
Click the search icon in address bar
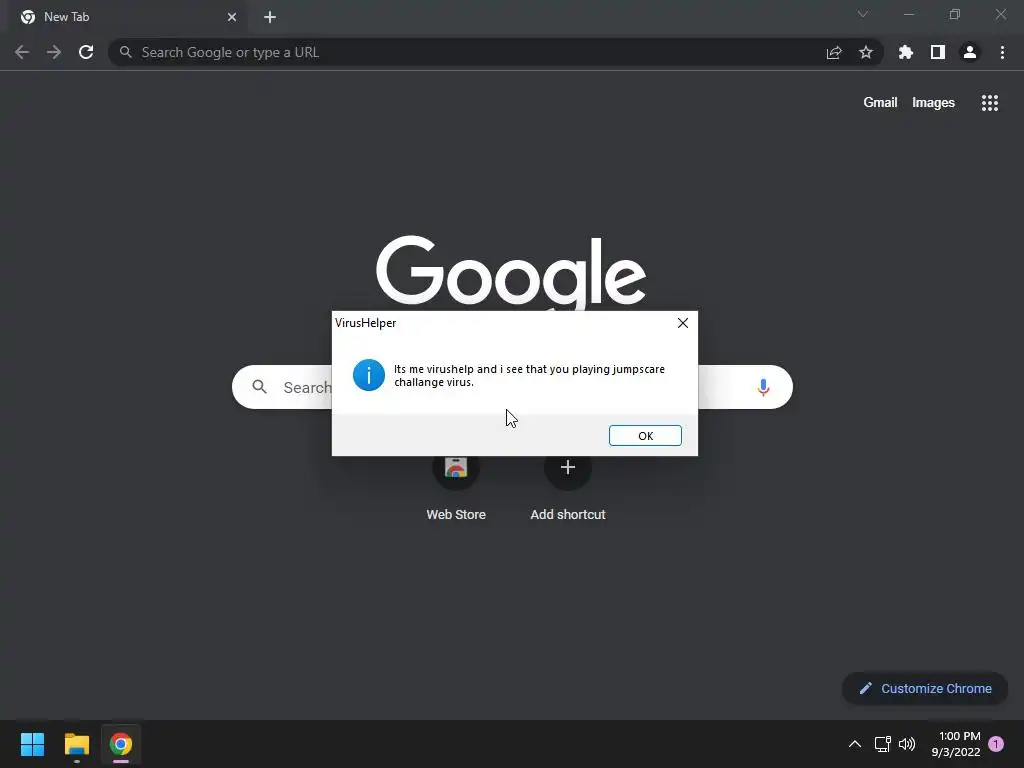click(x=125, y=52)
